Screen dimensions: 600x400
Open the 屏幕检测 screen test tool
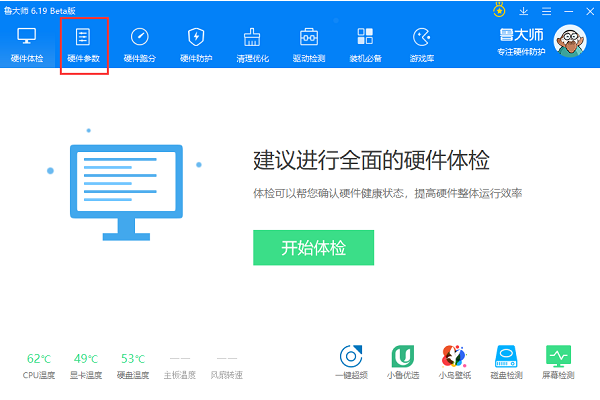pos(558,362)
